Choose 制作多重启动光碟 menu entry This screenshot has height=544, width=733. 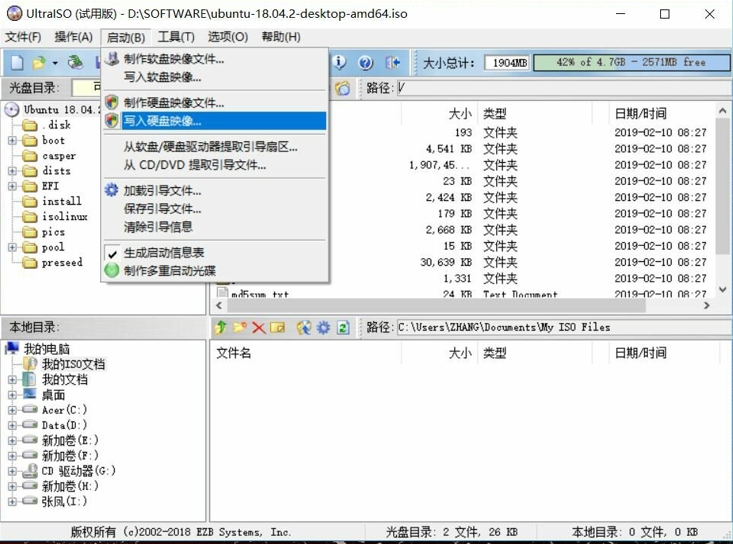coord(215,270)
